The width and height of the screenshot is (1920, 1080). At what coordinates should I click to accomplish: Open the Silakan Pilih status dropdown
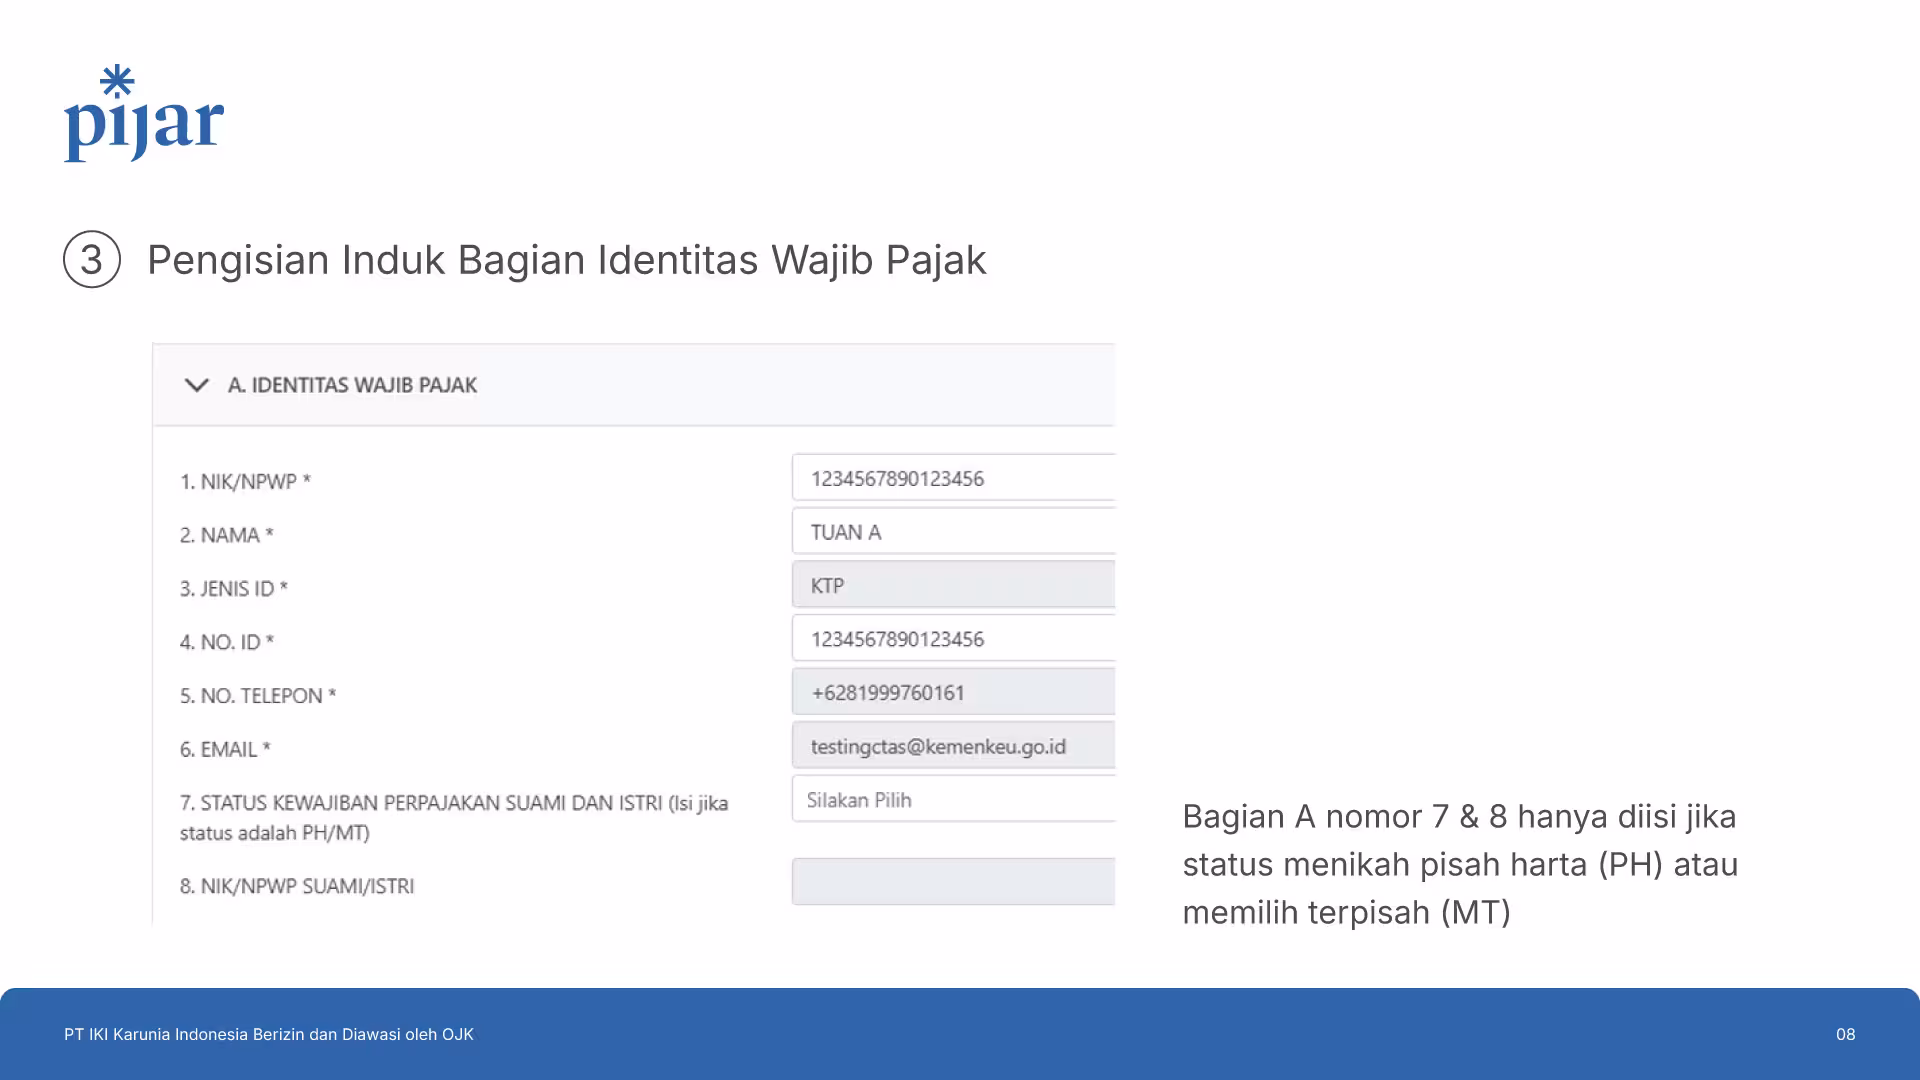(x=954, y=799)
